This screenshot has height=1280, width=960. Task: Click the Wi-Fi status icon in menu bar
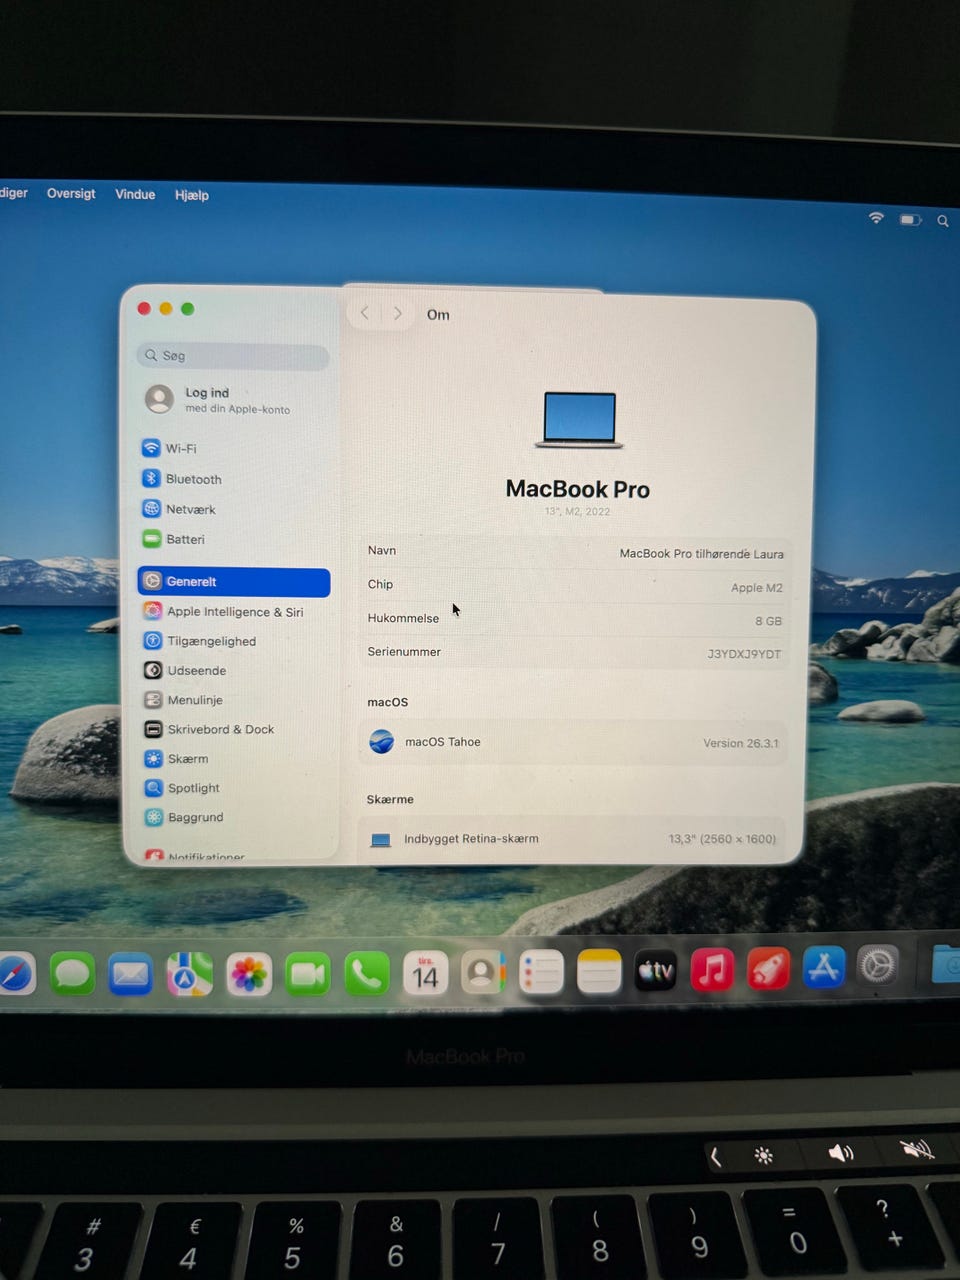[x=876, y=218]
